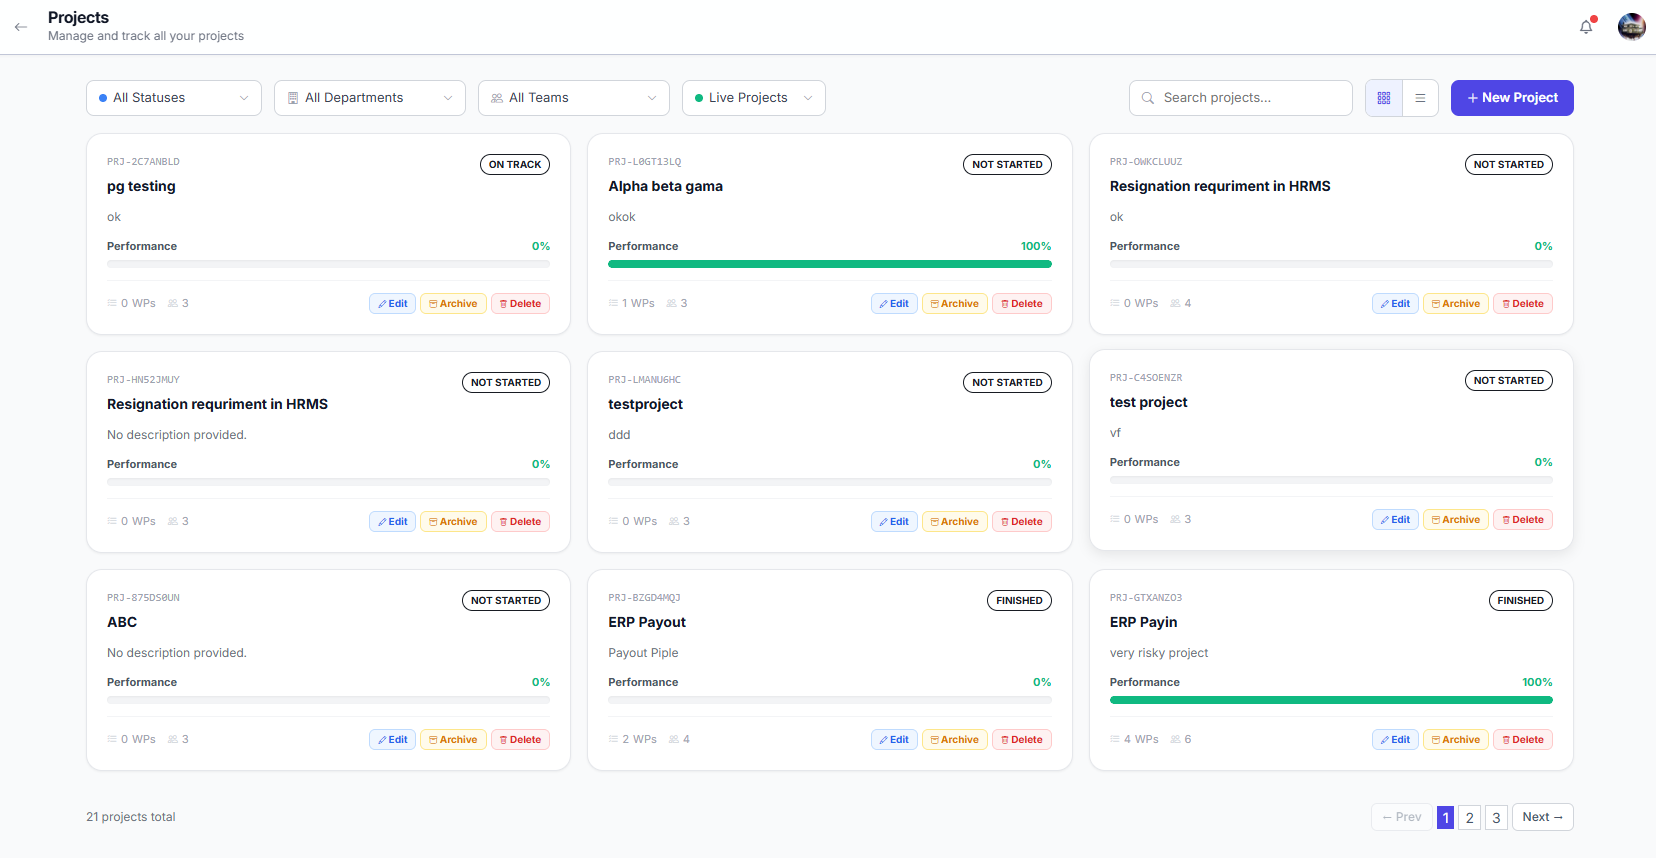Go to the Next page
The height and width of the screenshot is (858, 1656).
tap(1543, 817)
